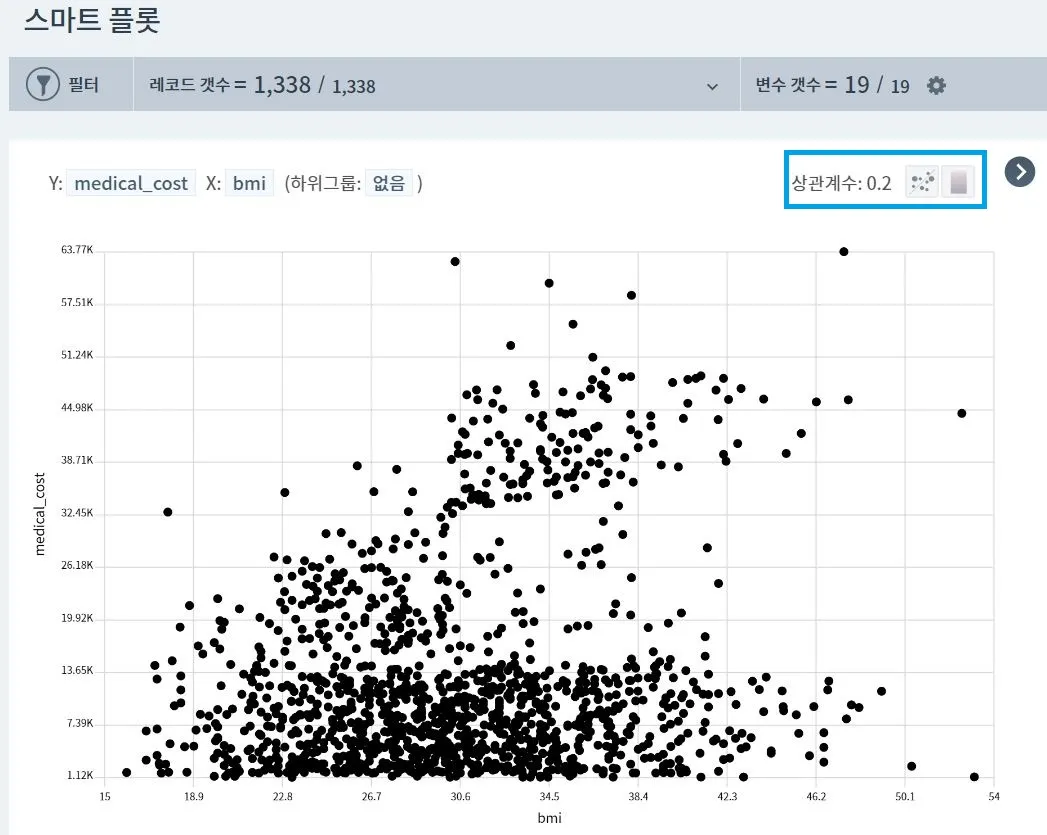Click the 스마트 플롯 page title

coord(92,19)
